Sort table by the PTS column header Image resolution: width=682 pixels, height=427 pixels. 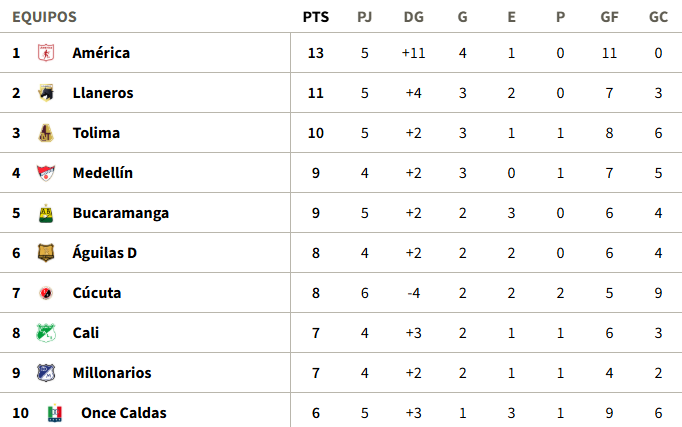pyautogui.click(x=316, y=17)
